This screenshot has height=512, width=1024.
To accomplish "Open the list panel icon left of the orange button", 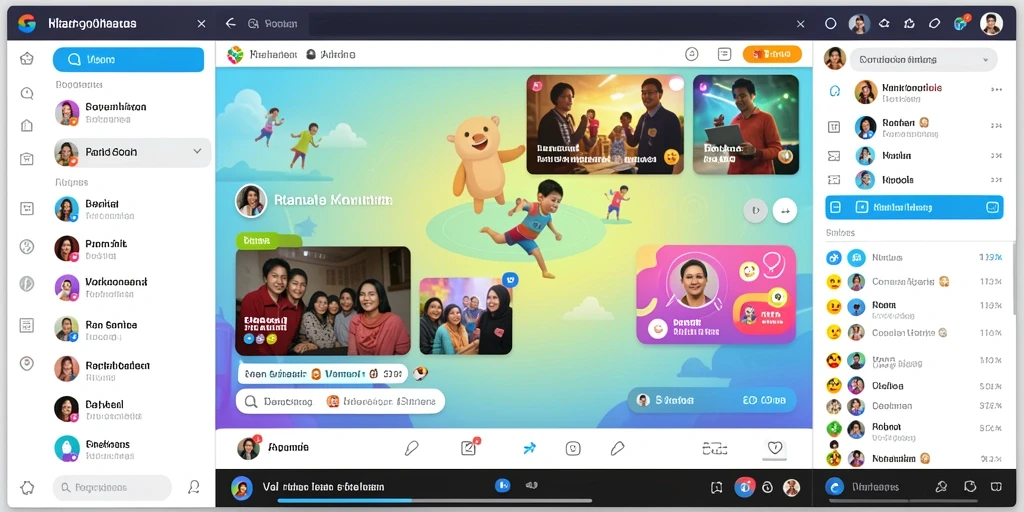I will point(724,54).
